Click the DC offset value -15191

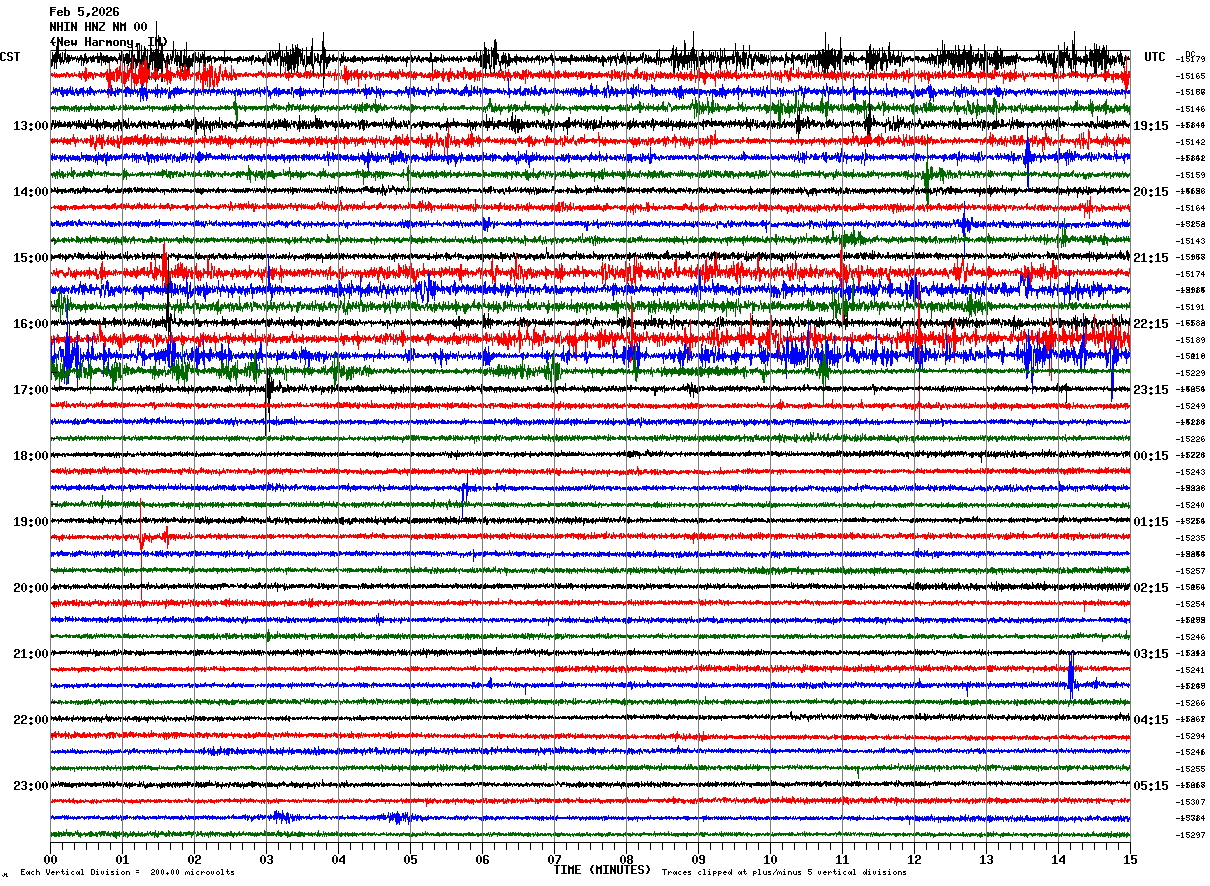coord(1191,307)
